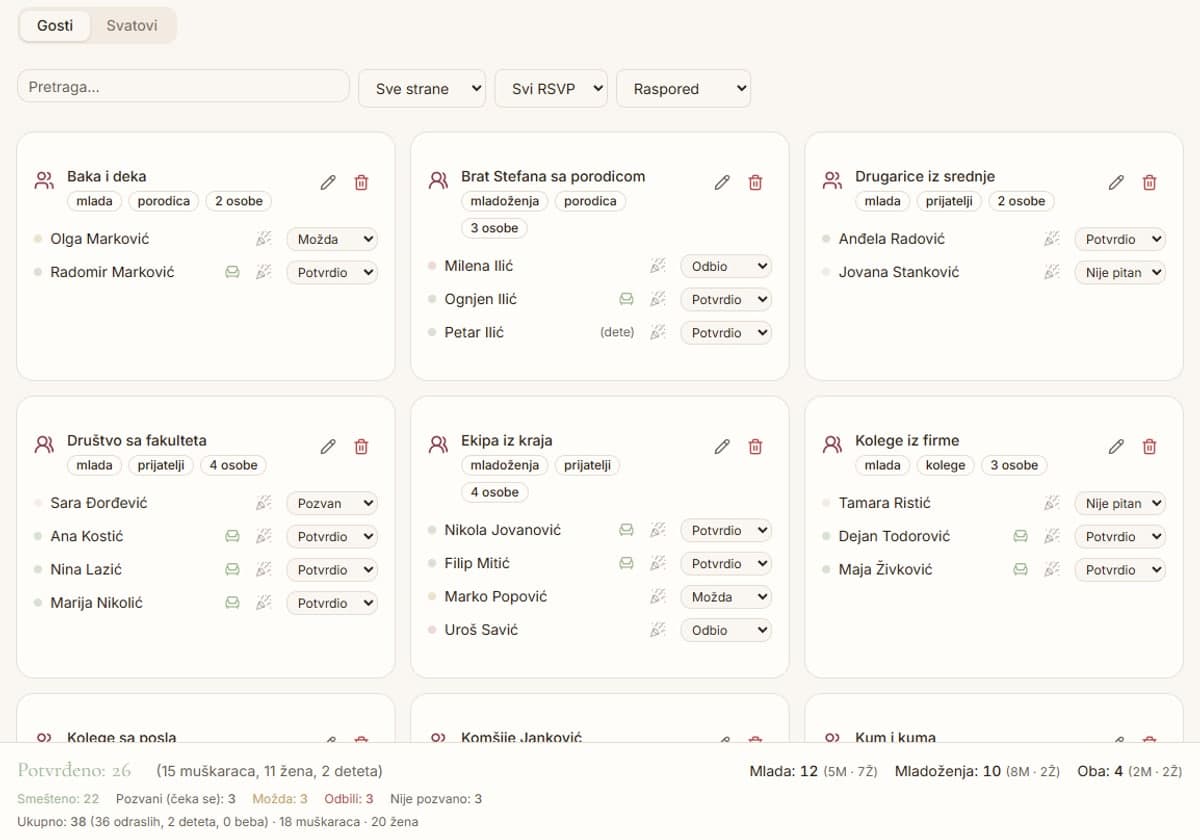
Task: Click the Smešteno: 22 count
Action: (x=58, y=799)
